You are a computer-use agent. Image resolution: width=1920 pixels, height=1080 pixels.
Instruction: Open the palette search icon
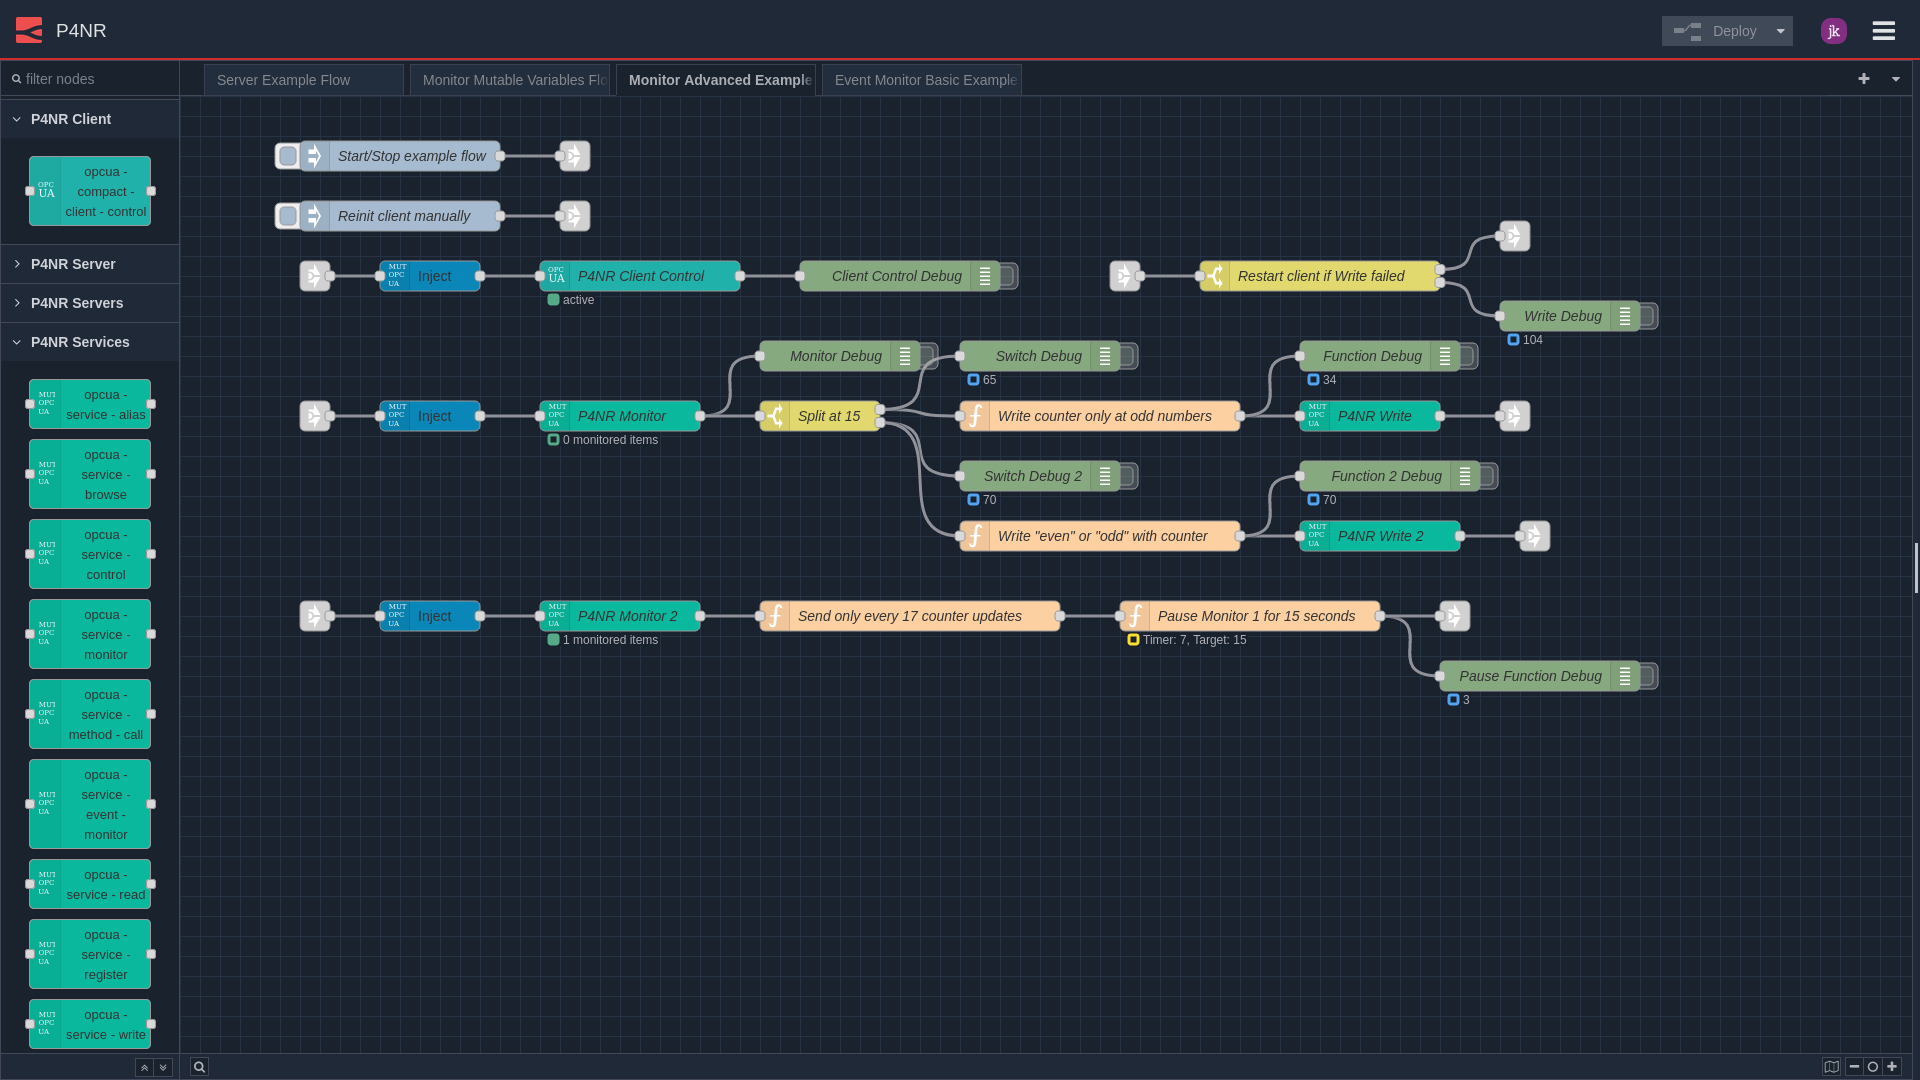199,1067
